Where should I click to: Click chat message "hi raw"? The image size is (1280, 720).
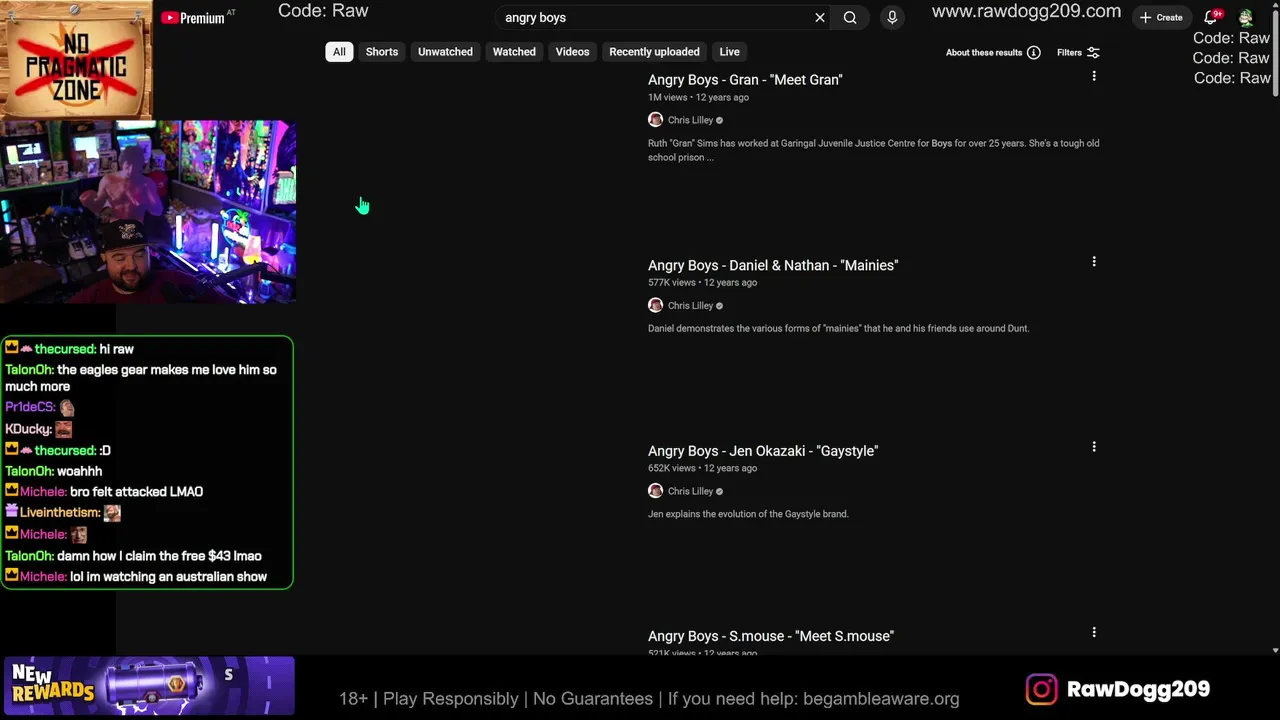click(116, 349)
